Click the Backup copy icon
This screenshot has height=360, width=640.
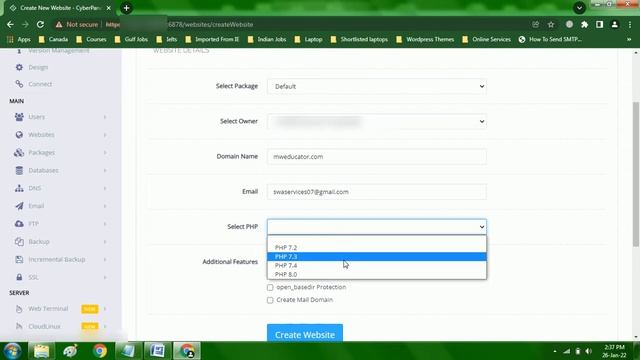19,242
